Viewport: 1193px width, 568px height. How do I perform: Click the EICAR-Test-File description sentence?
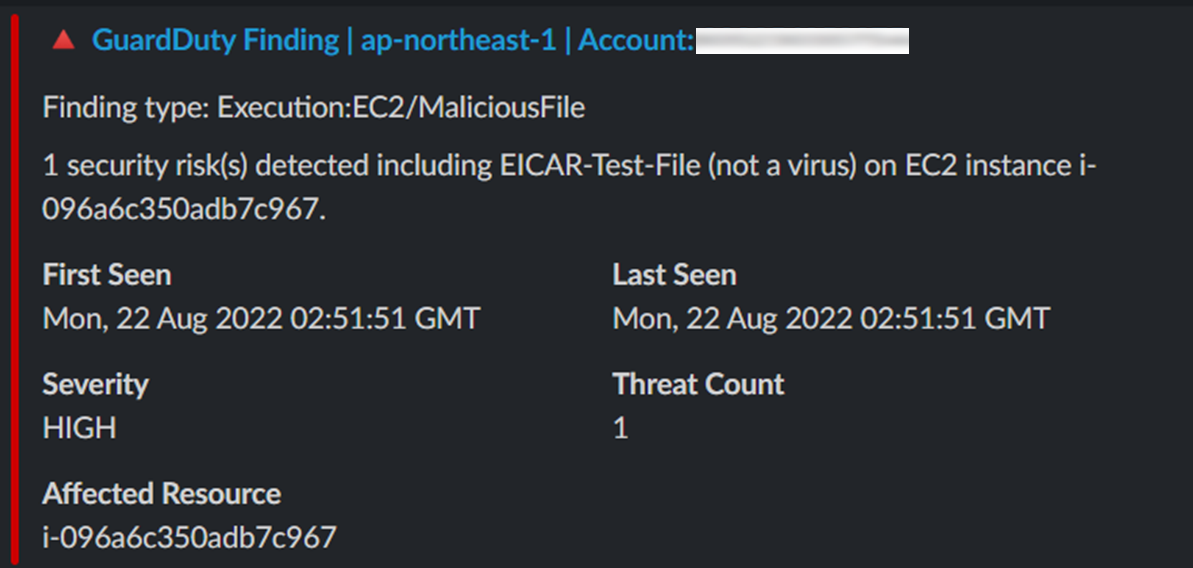pos(569,187)
